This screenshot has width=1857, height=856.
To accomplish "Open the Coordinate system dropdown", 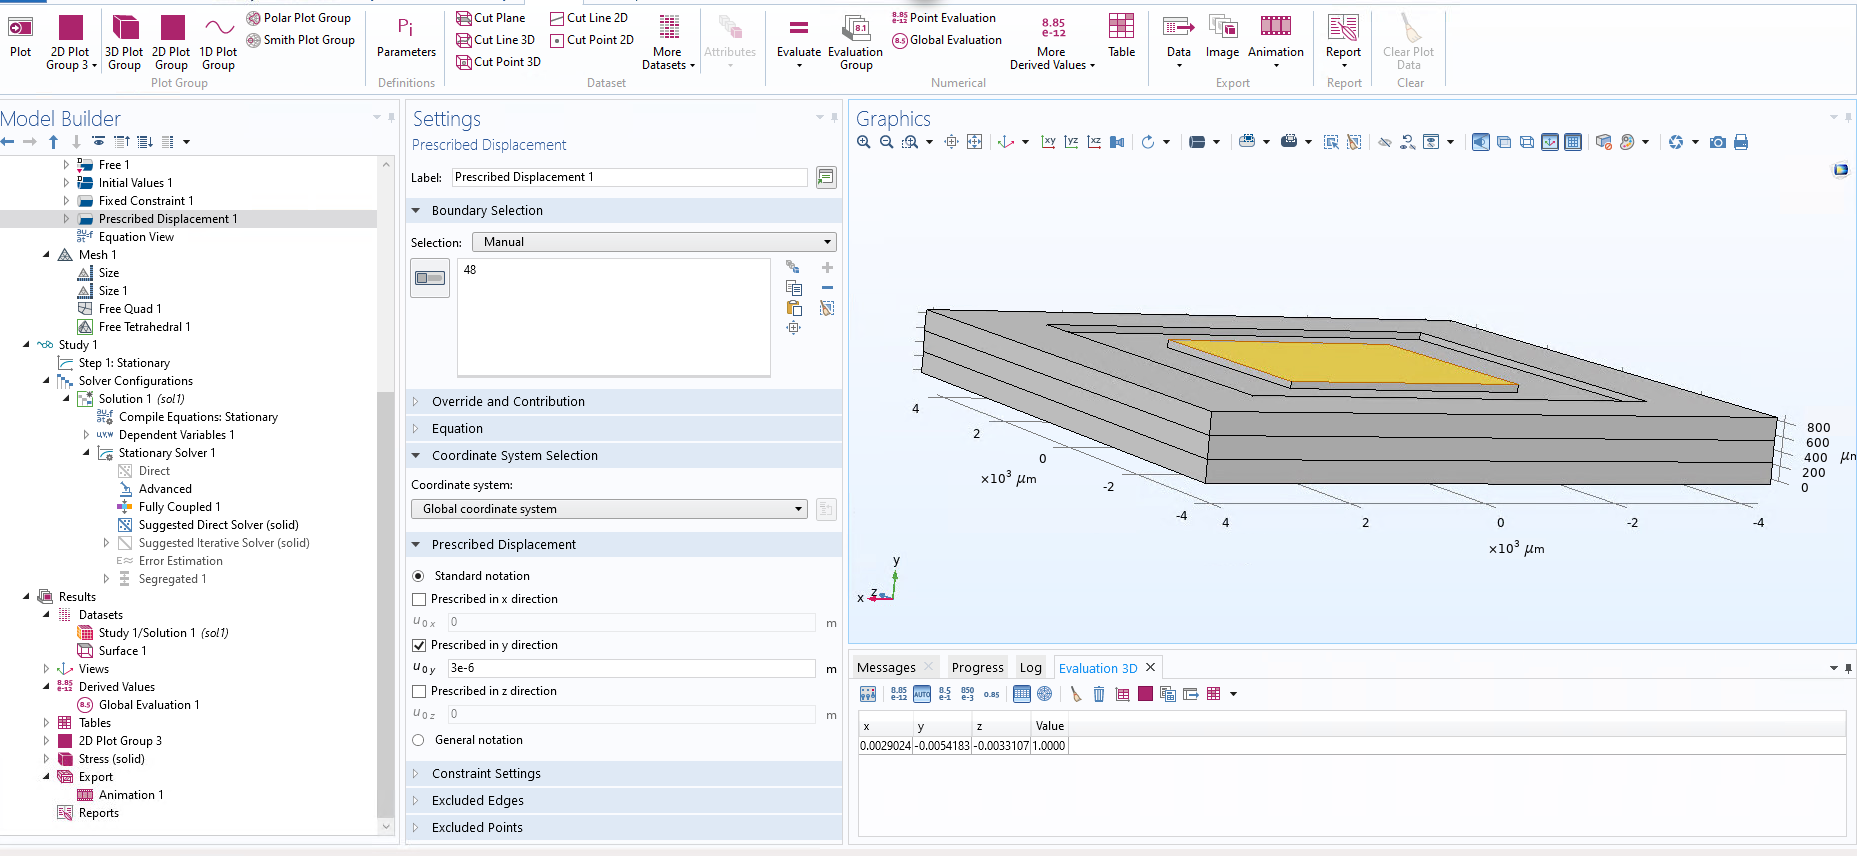I will click(609, 509).
